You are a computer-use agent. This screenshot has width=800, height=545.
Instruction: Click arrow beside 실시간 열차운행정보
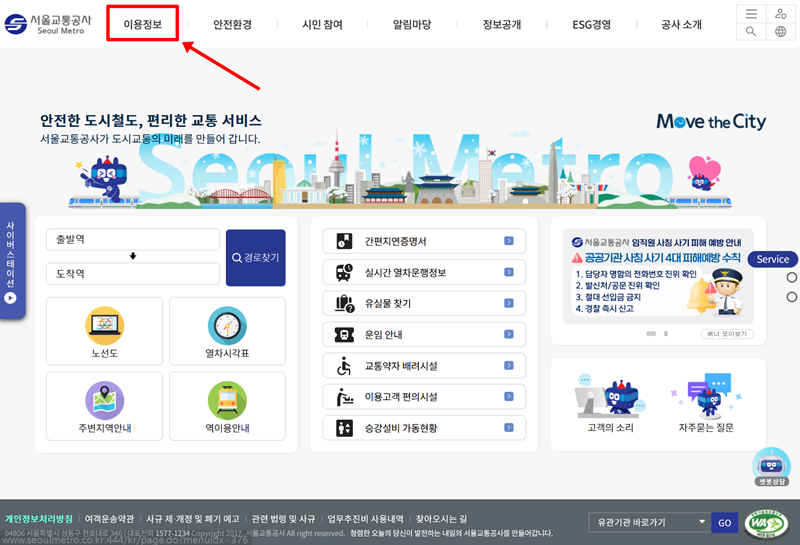pos(509,272)
